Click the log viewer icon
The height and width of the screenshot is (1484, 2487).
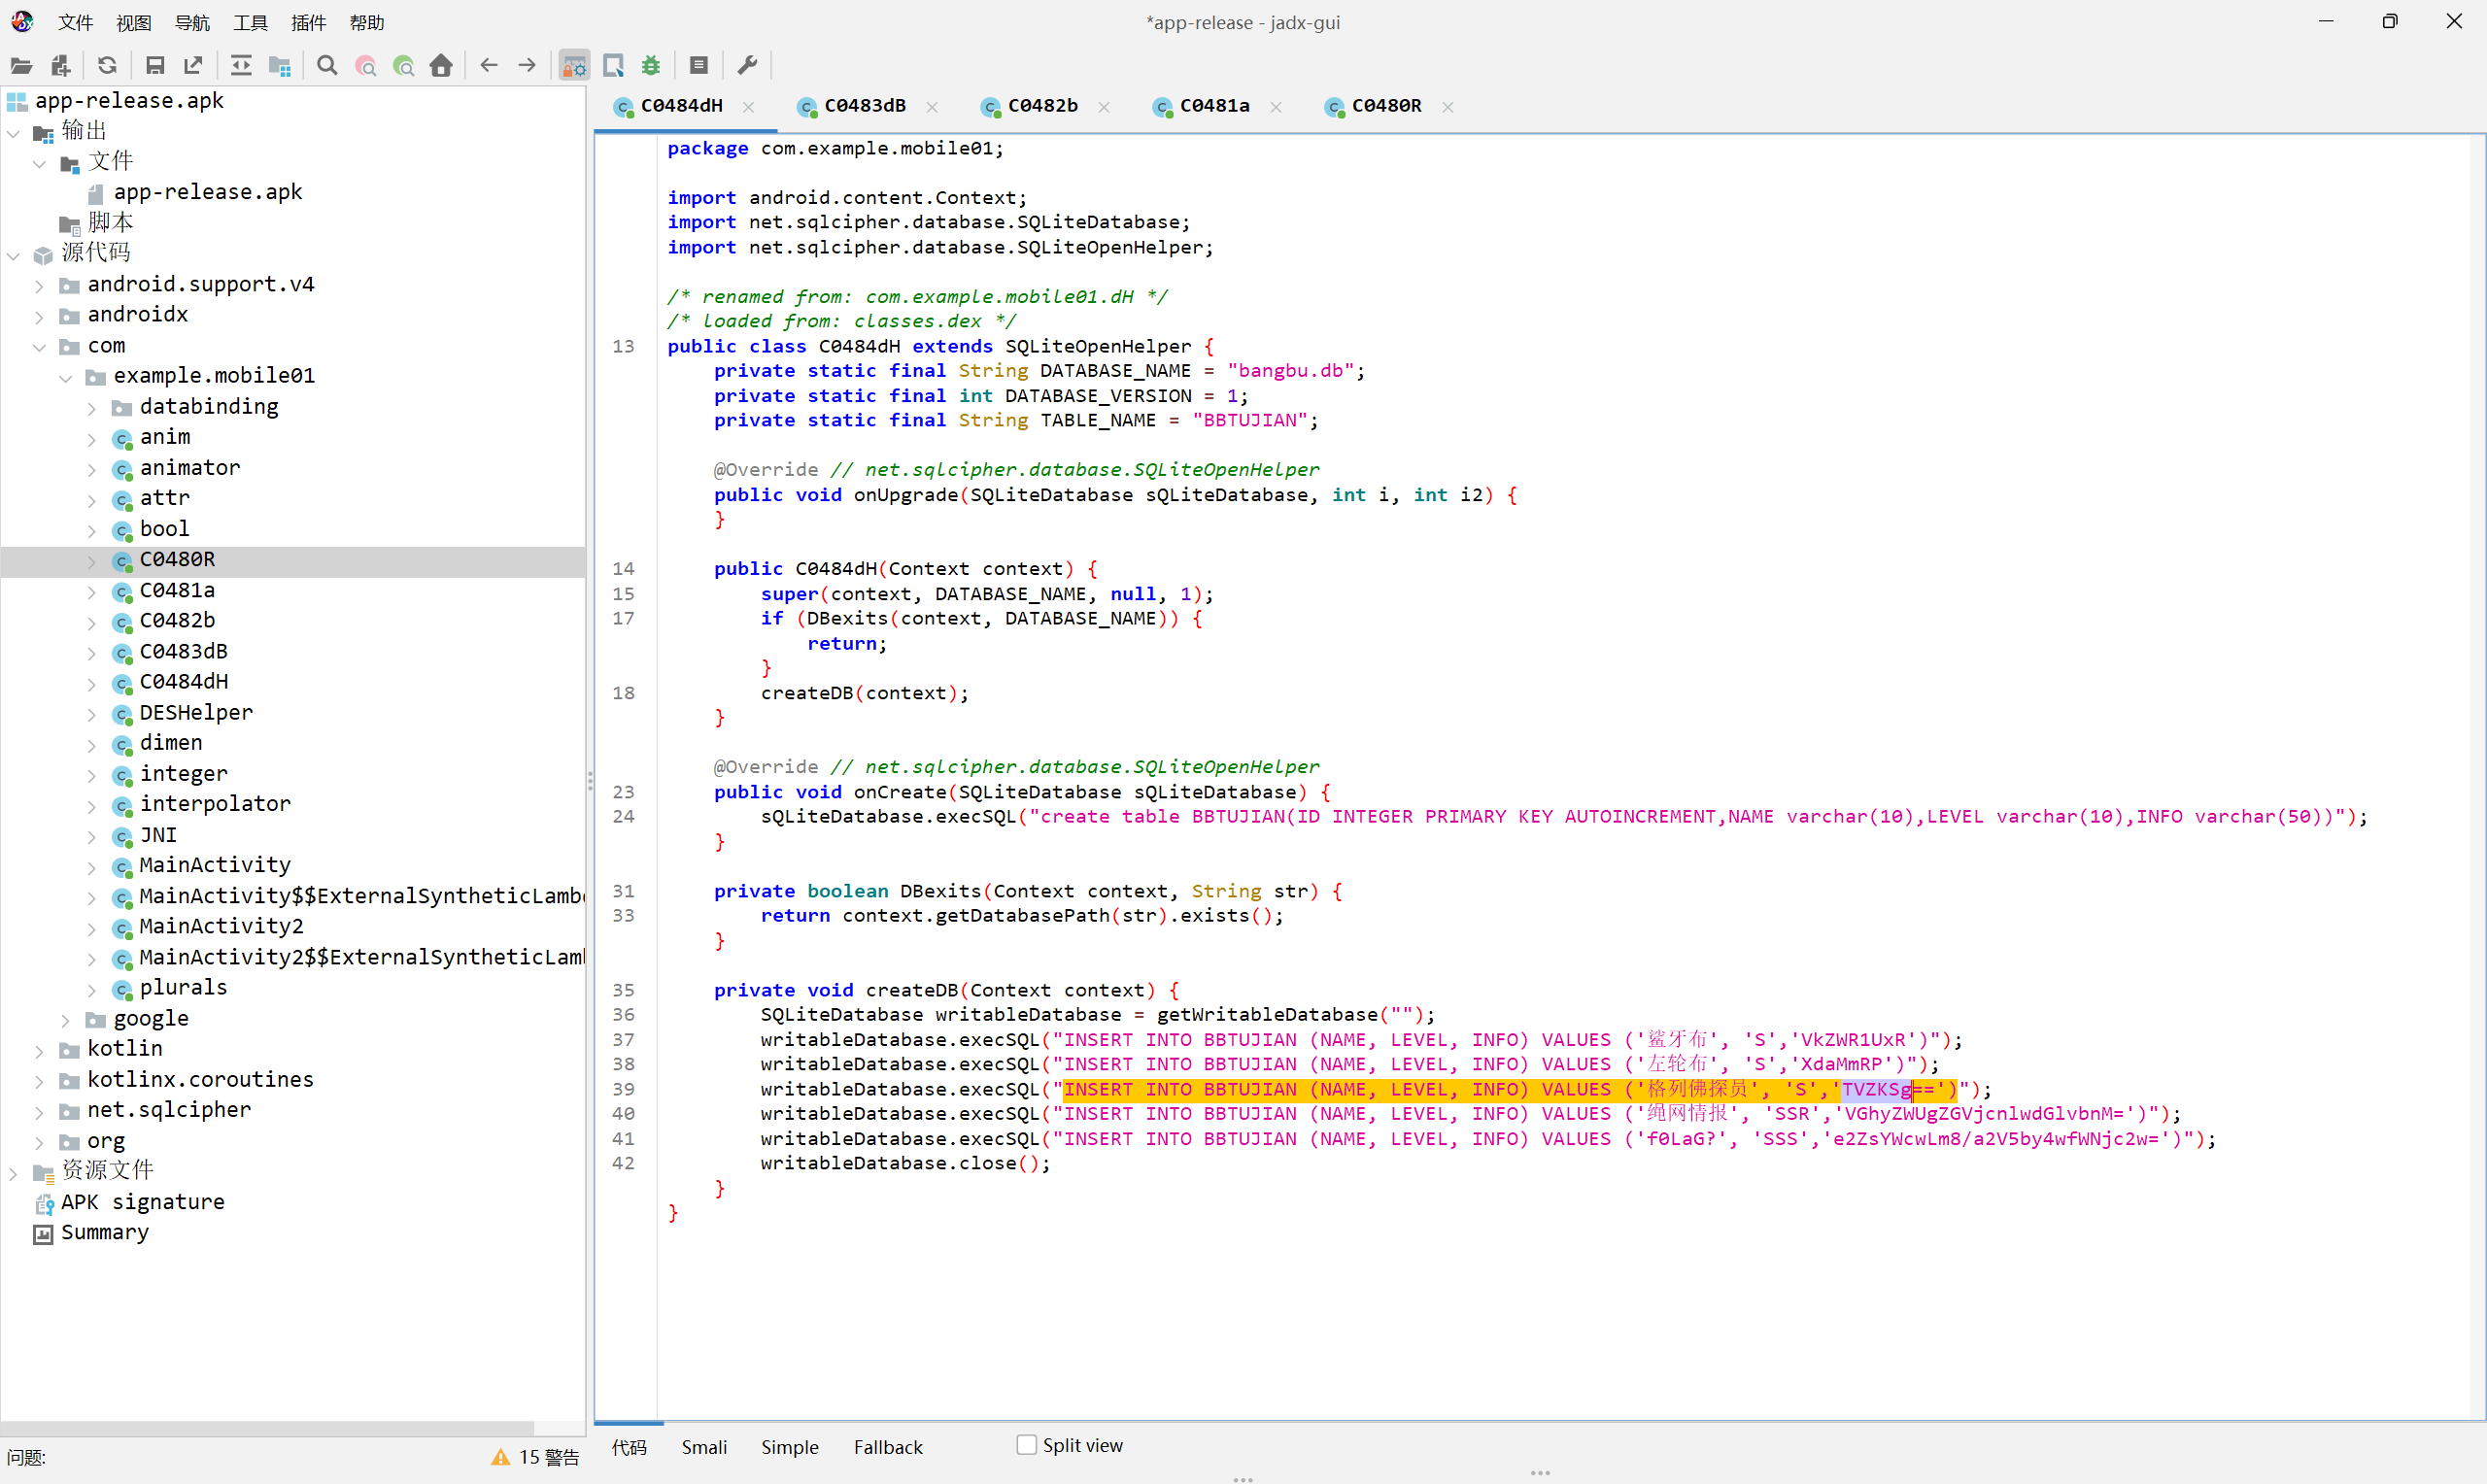pyautogui.click(x=699, y=66)
